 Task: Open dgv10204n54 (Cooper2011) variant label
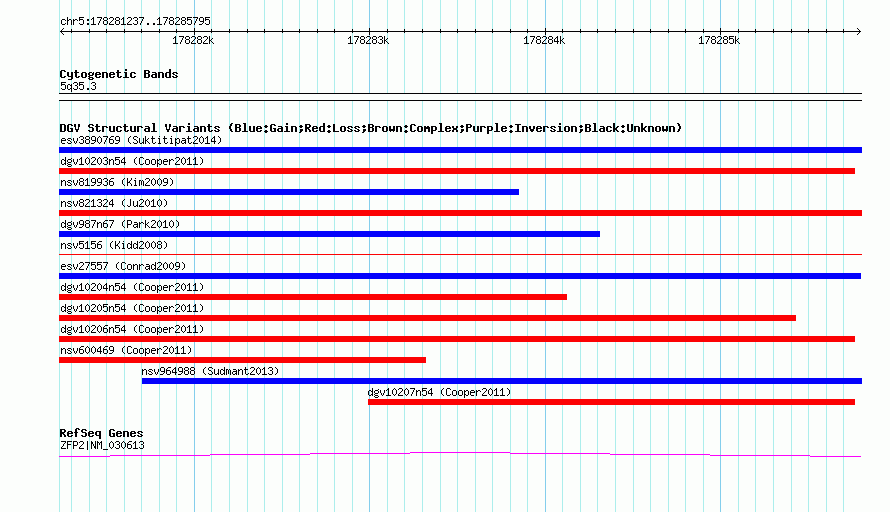point(132,287)
